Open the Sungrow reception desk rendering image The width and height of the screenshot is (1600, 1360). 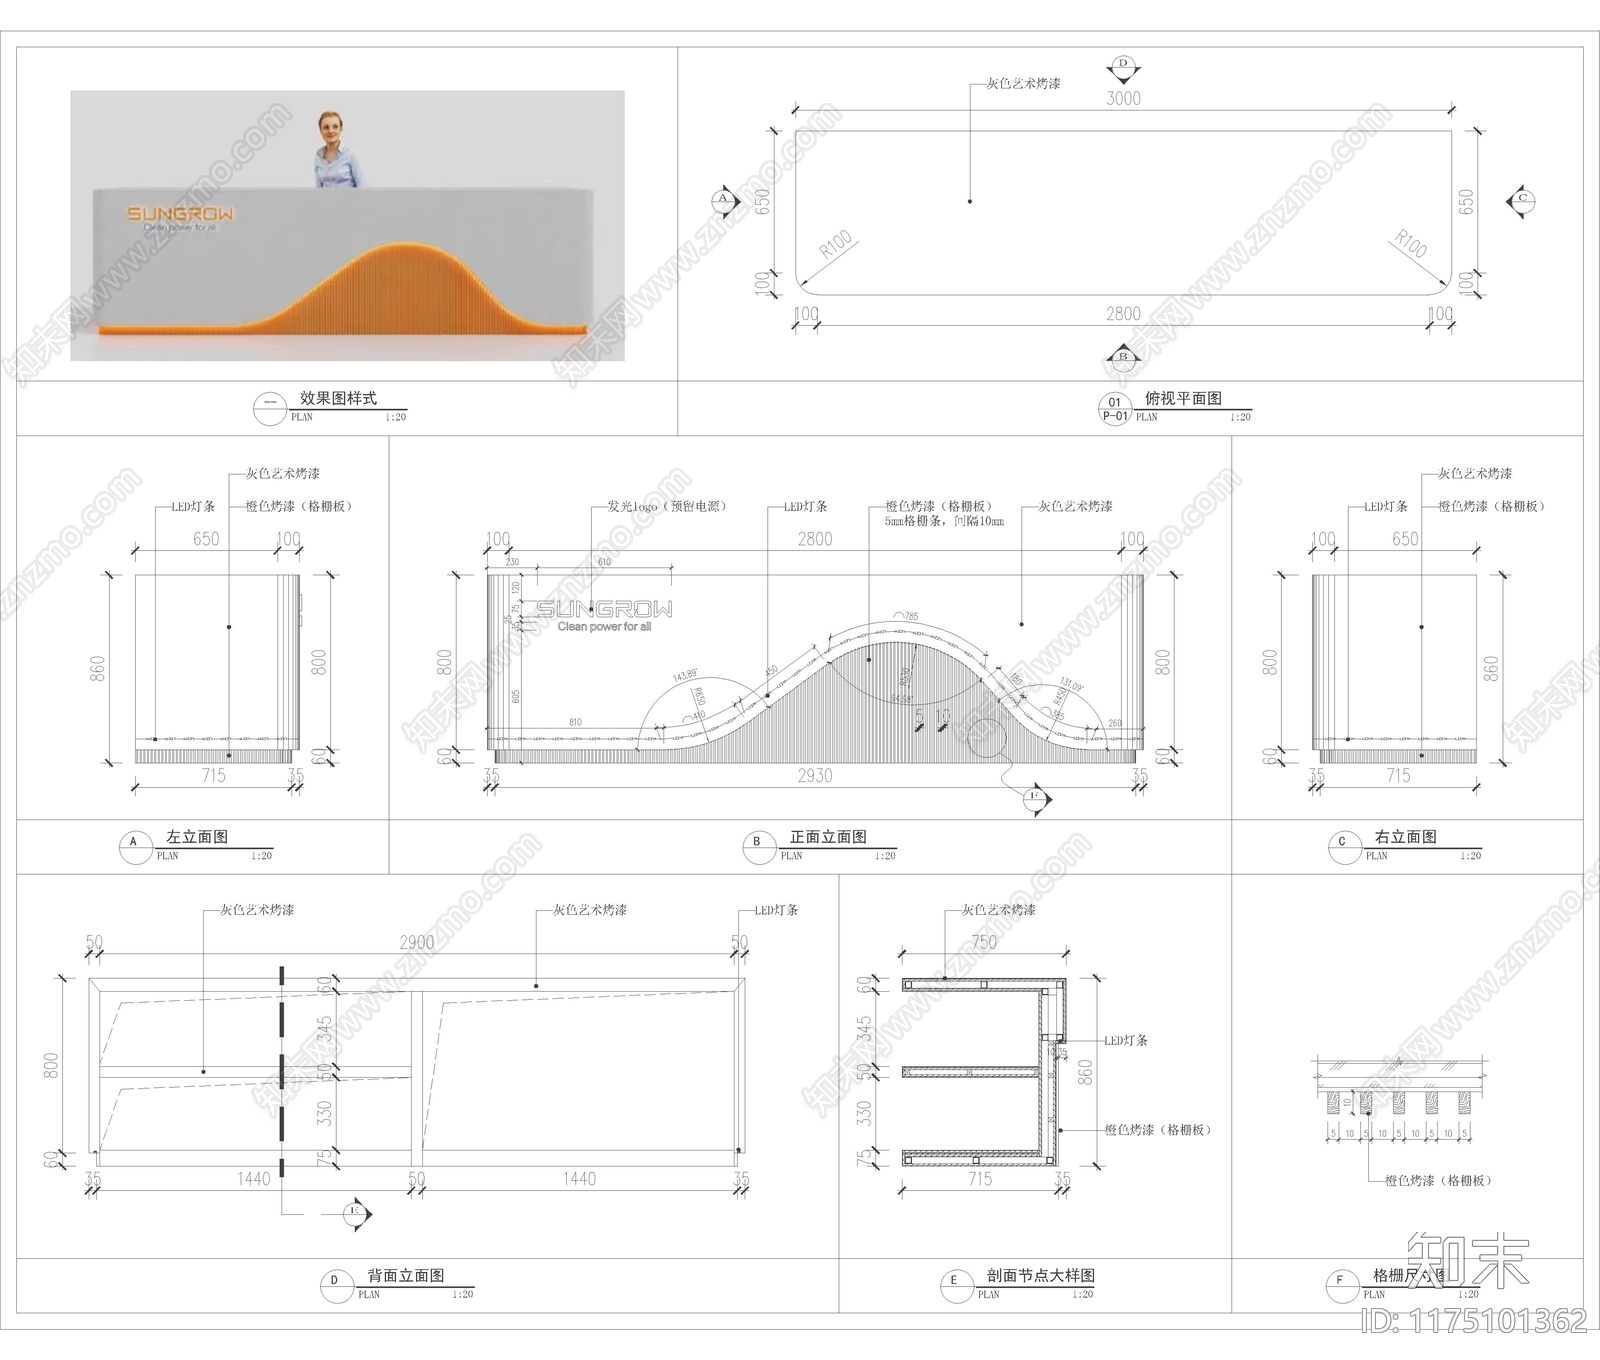(347, 226)
